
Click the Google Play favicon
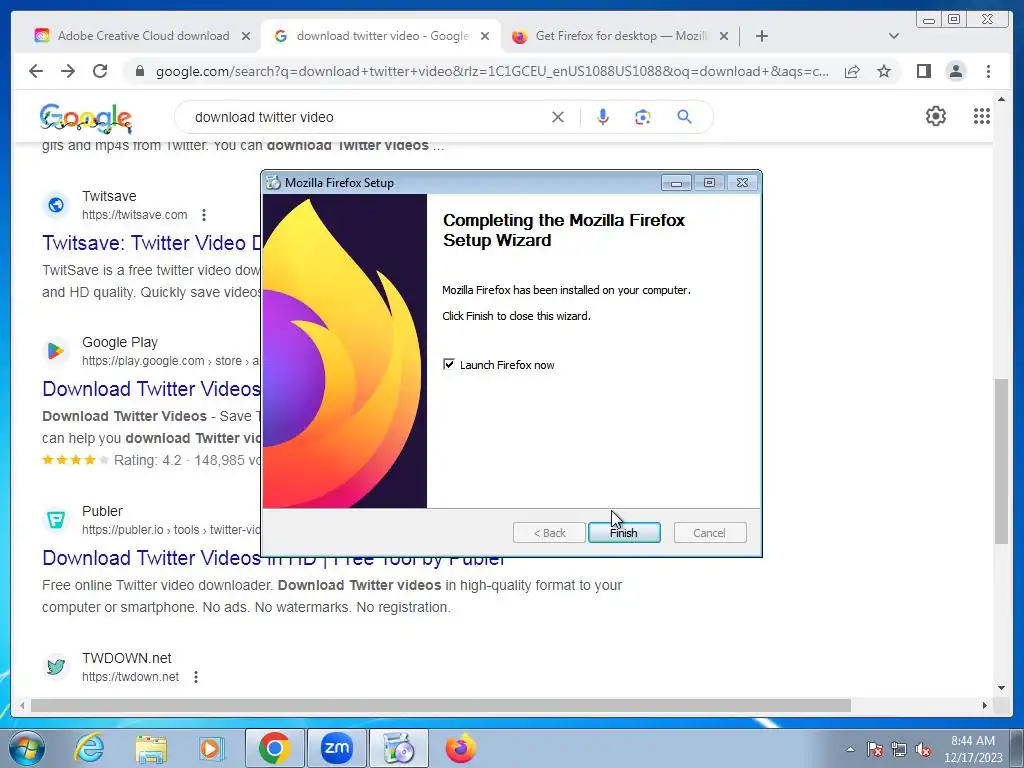(x=56, y=351)
